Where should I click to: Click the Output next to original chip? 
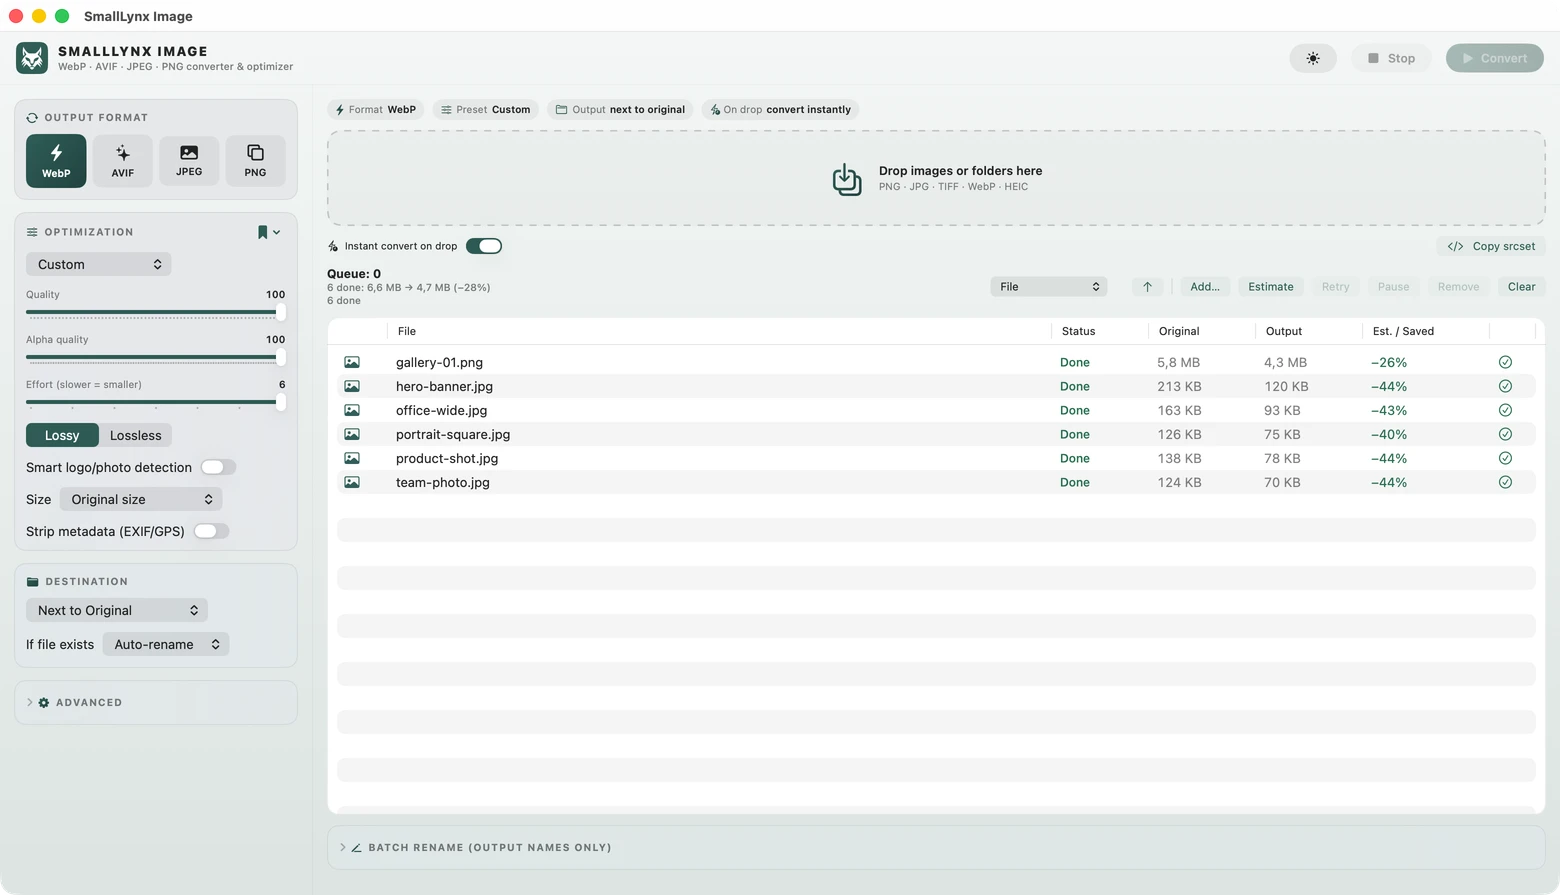(620, 109)
